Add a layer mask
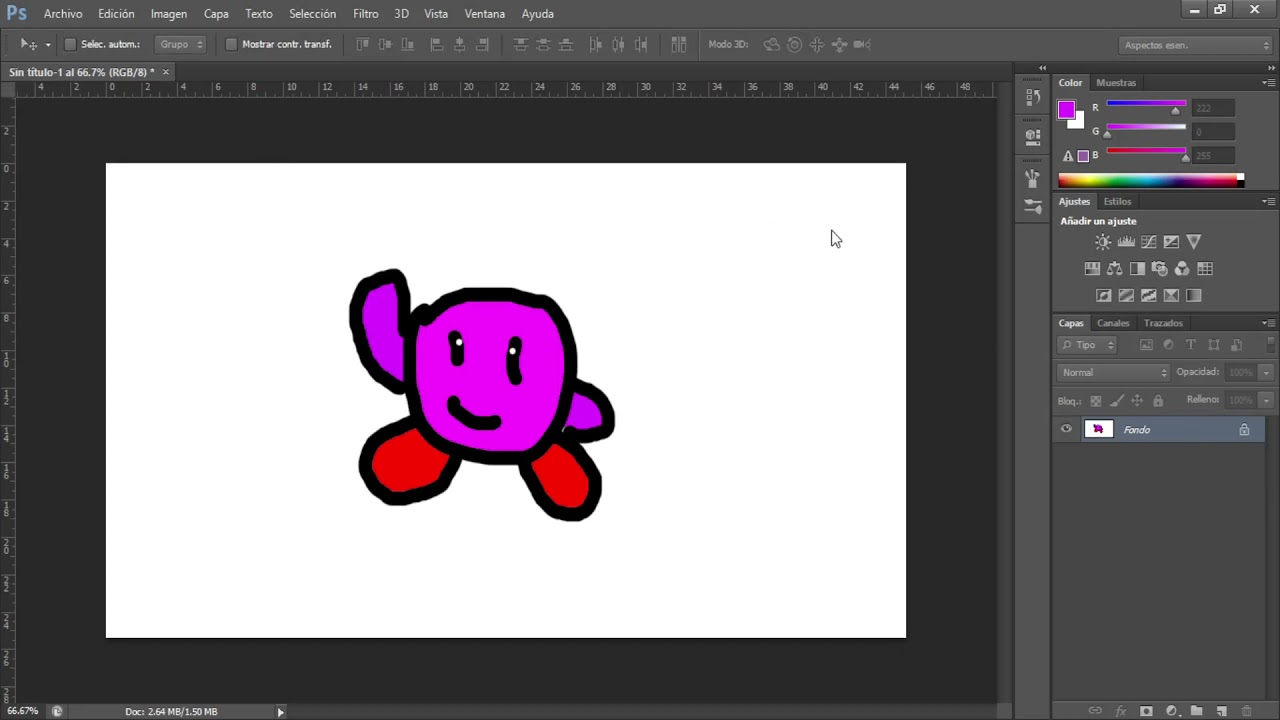 click(x=1146, y=711)
